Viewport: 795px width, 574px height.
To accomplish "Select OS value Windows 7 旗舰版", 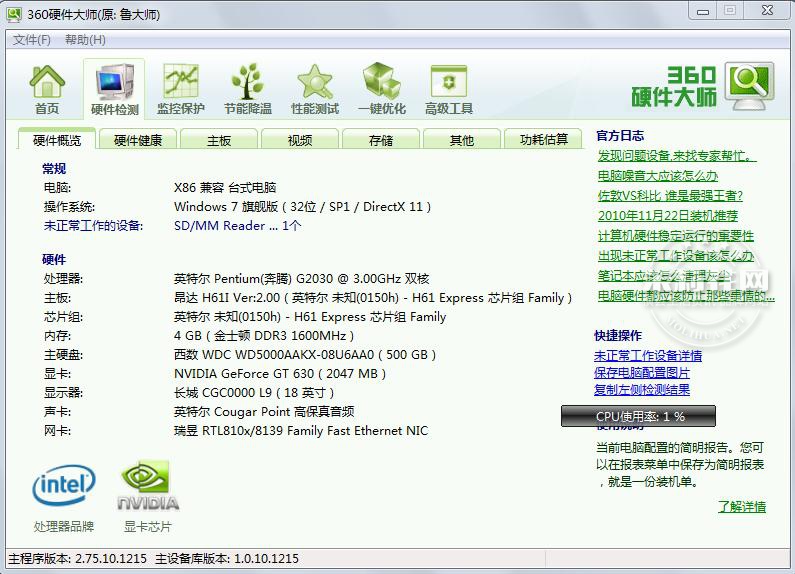I will 303,206.
